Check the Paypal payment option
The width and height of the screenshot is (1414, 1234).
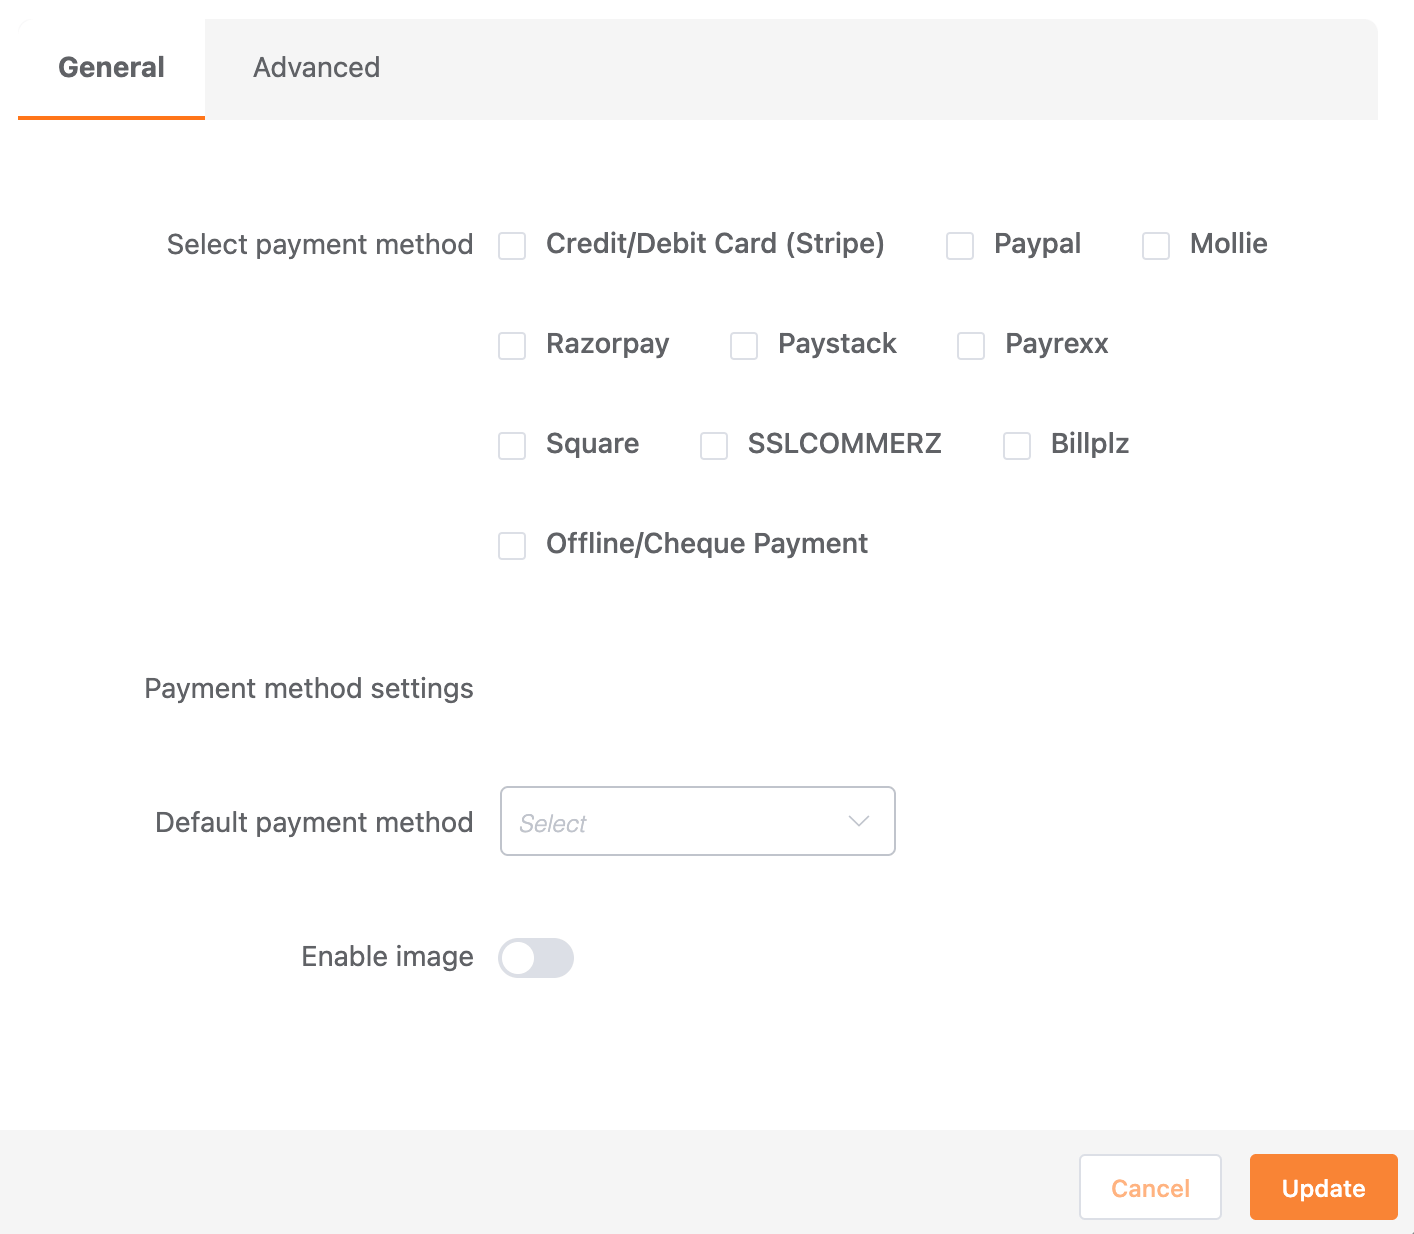click(x=960, y=246)
